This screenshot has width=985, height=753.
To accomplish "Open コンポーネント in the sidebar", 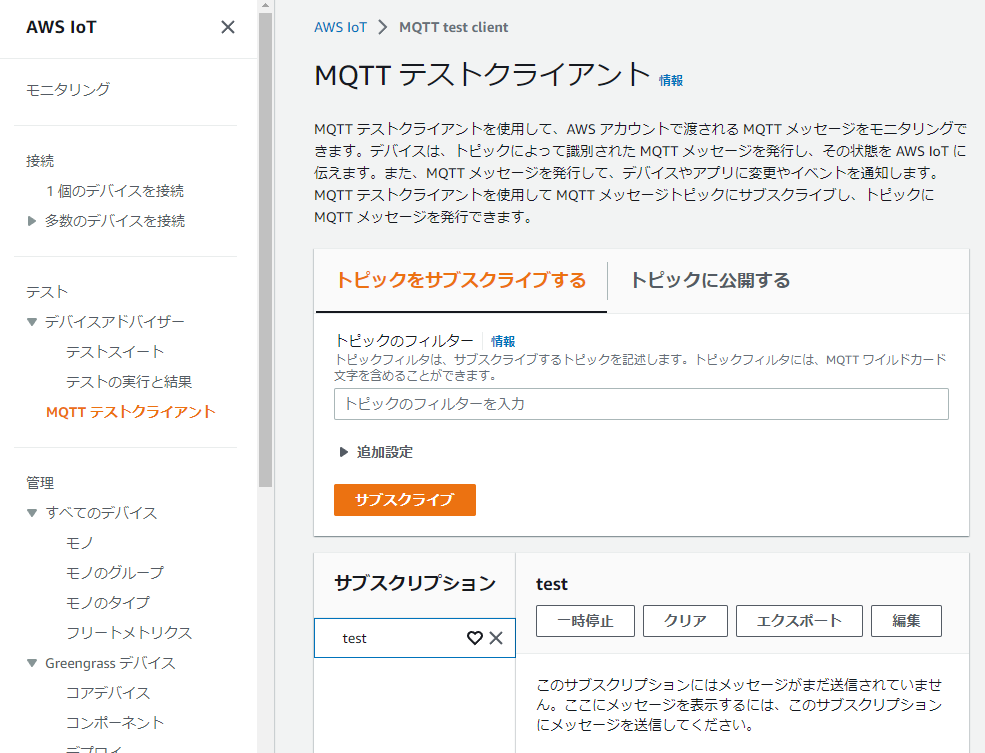I will coord(115,723).
